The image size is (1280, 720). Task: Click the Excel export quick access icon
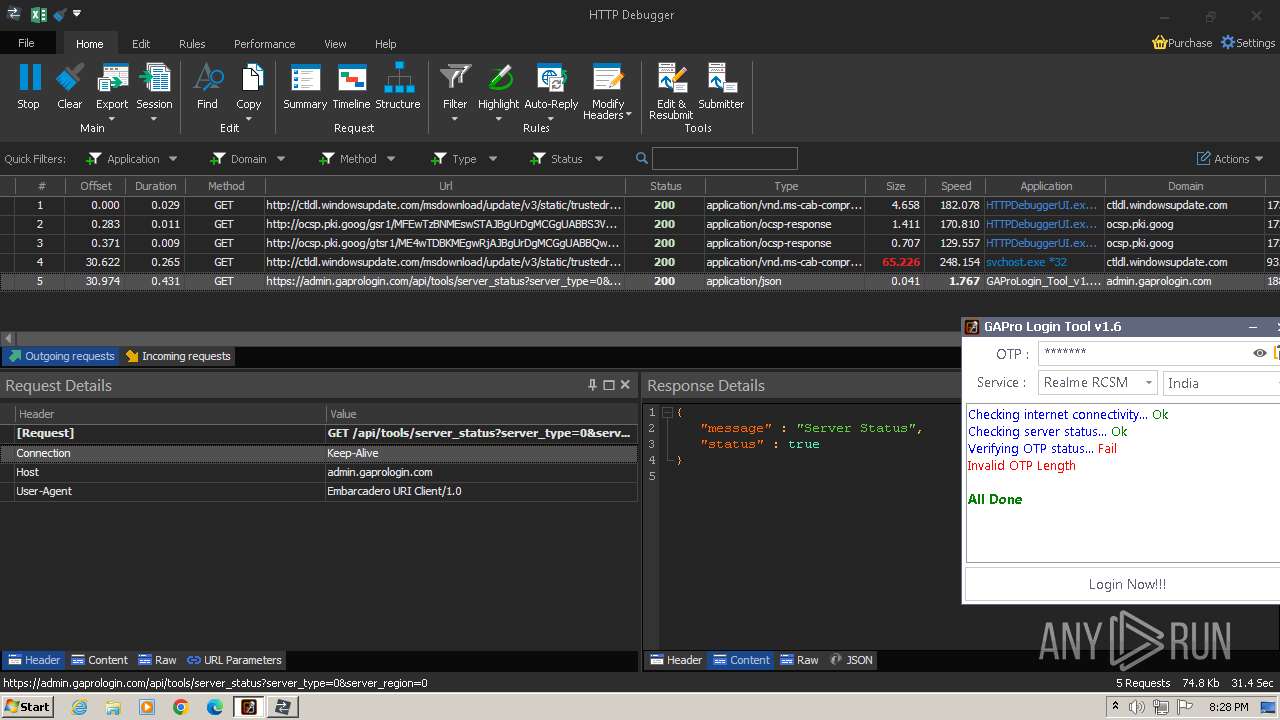(38, 14)
